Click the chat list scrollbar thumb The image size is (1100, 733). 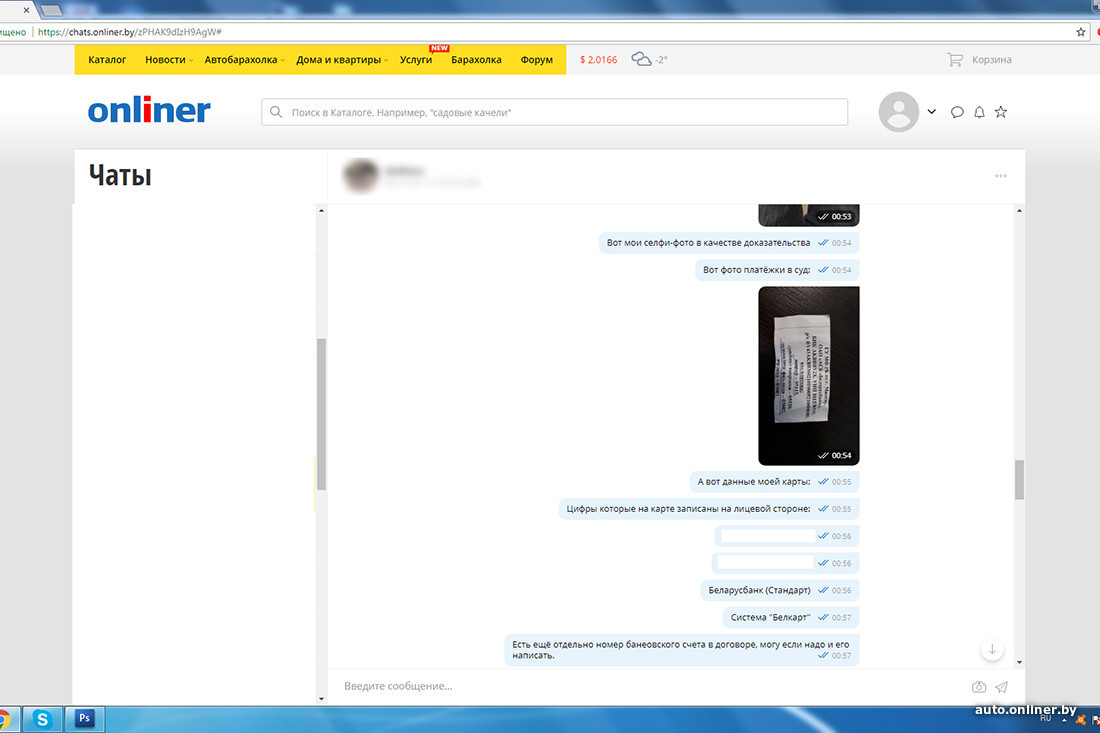pos(321,414)
